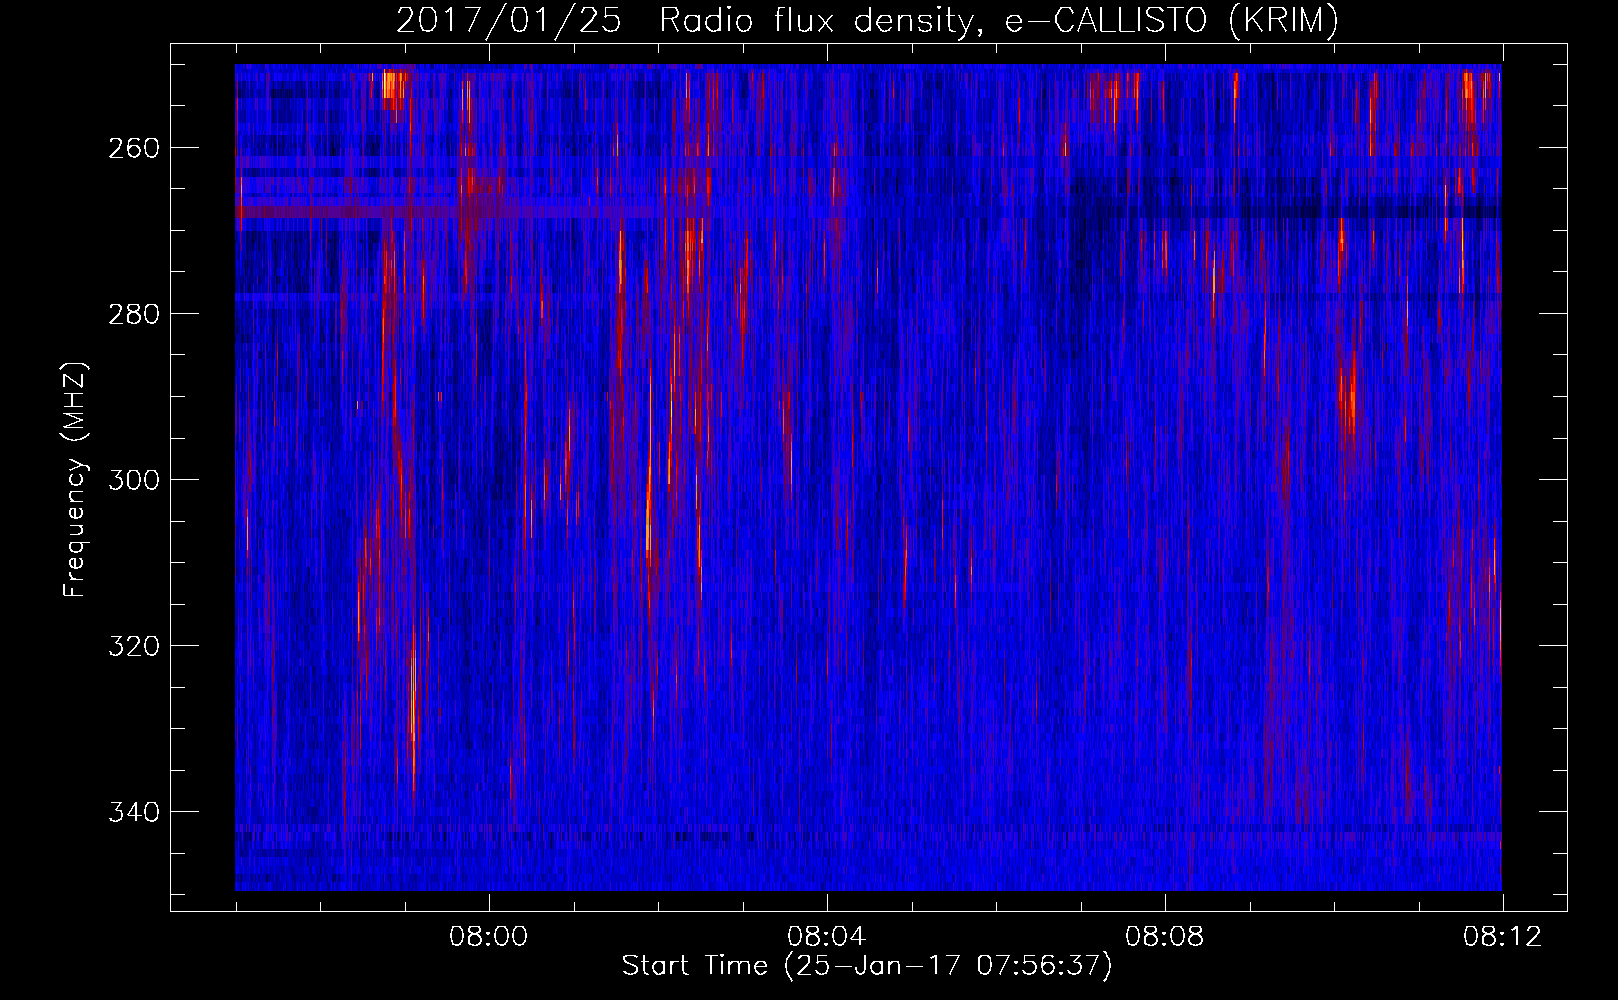Viewport: 1618px width, 1000px height.
Task: Click the 08:00 time axis label
Action: (x=488, y=937)
